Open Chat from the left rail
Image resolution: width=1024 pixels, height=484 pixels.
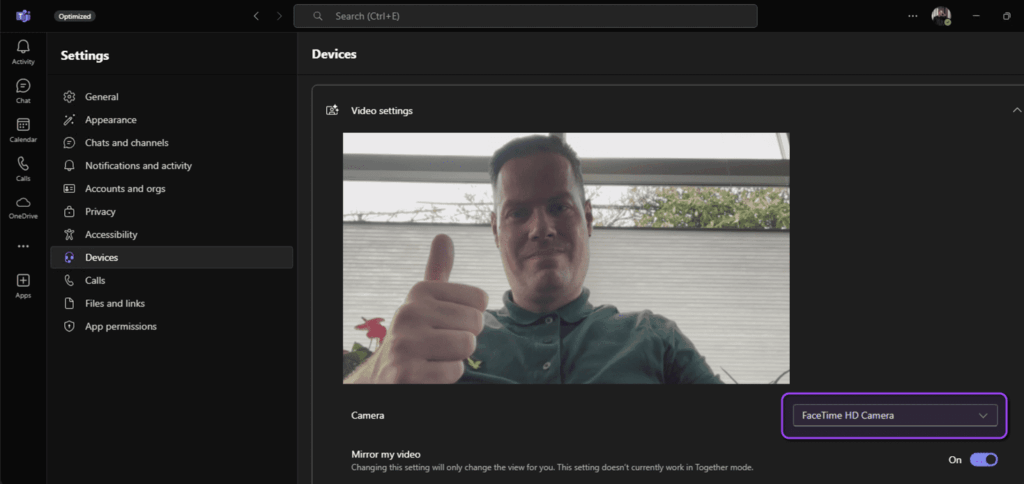[23, 90]
